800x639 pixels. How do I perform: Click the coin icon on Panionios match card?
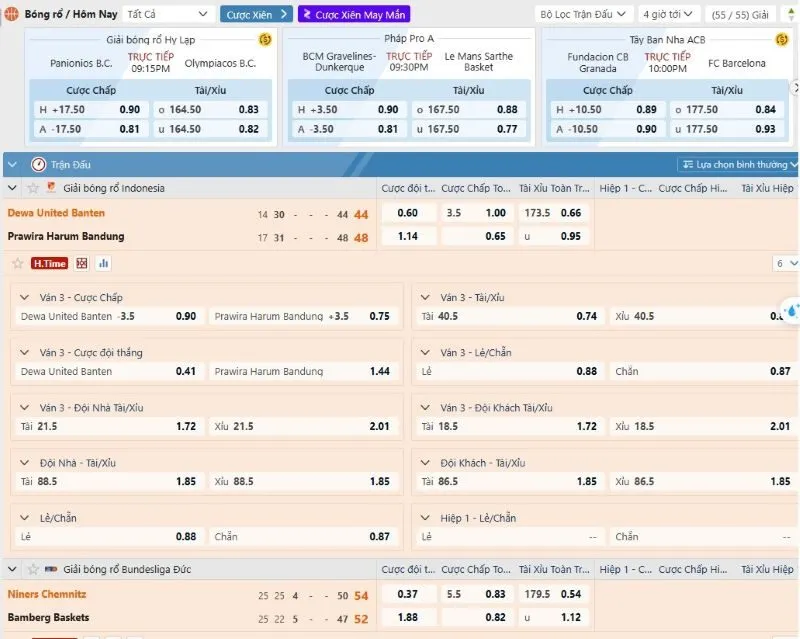265,39
